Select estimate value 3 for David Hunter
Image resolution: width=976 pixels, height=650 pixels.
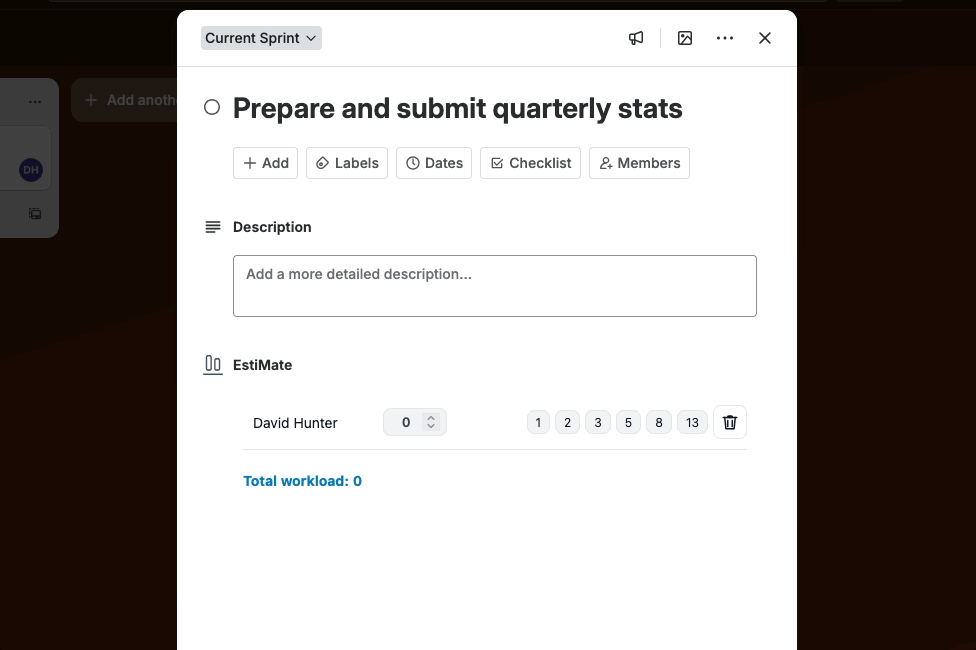[x=598, y=422]
